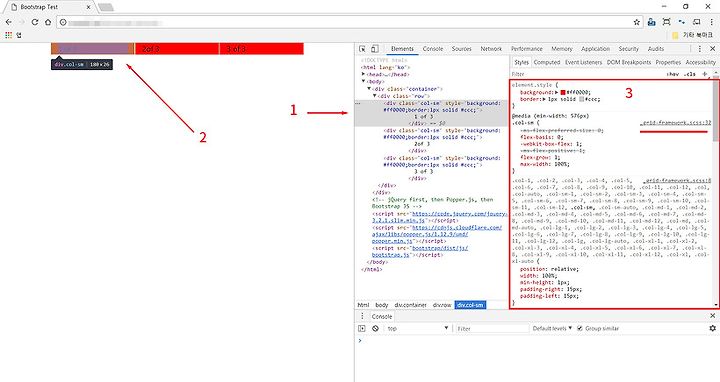Open the Security tab
This screenshot has width=720, height=382.
628,49
